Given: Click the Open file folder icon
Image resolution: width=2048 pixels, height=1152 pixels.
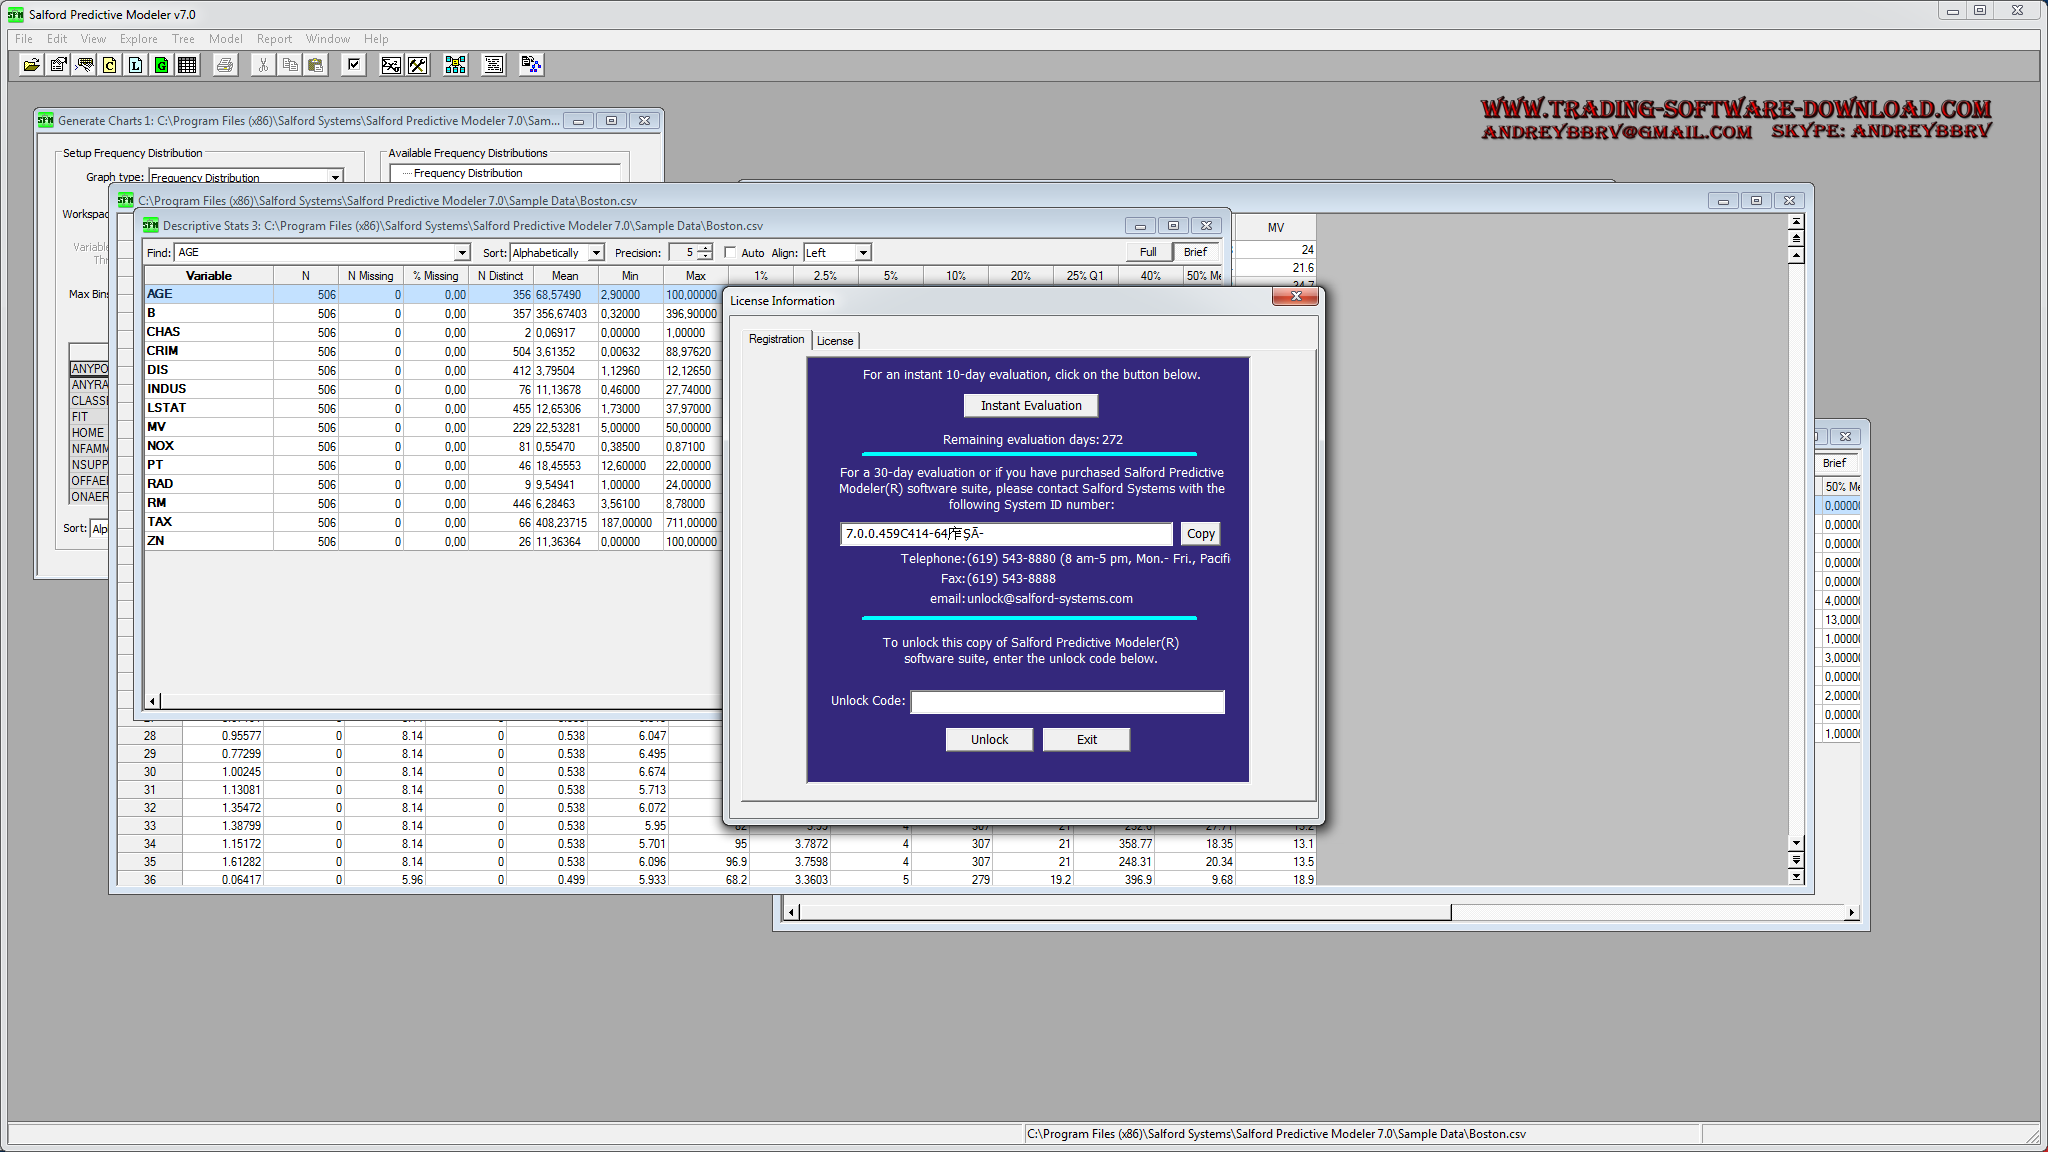Looking at the screenshot, I should [32, 65].
